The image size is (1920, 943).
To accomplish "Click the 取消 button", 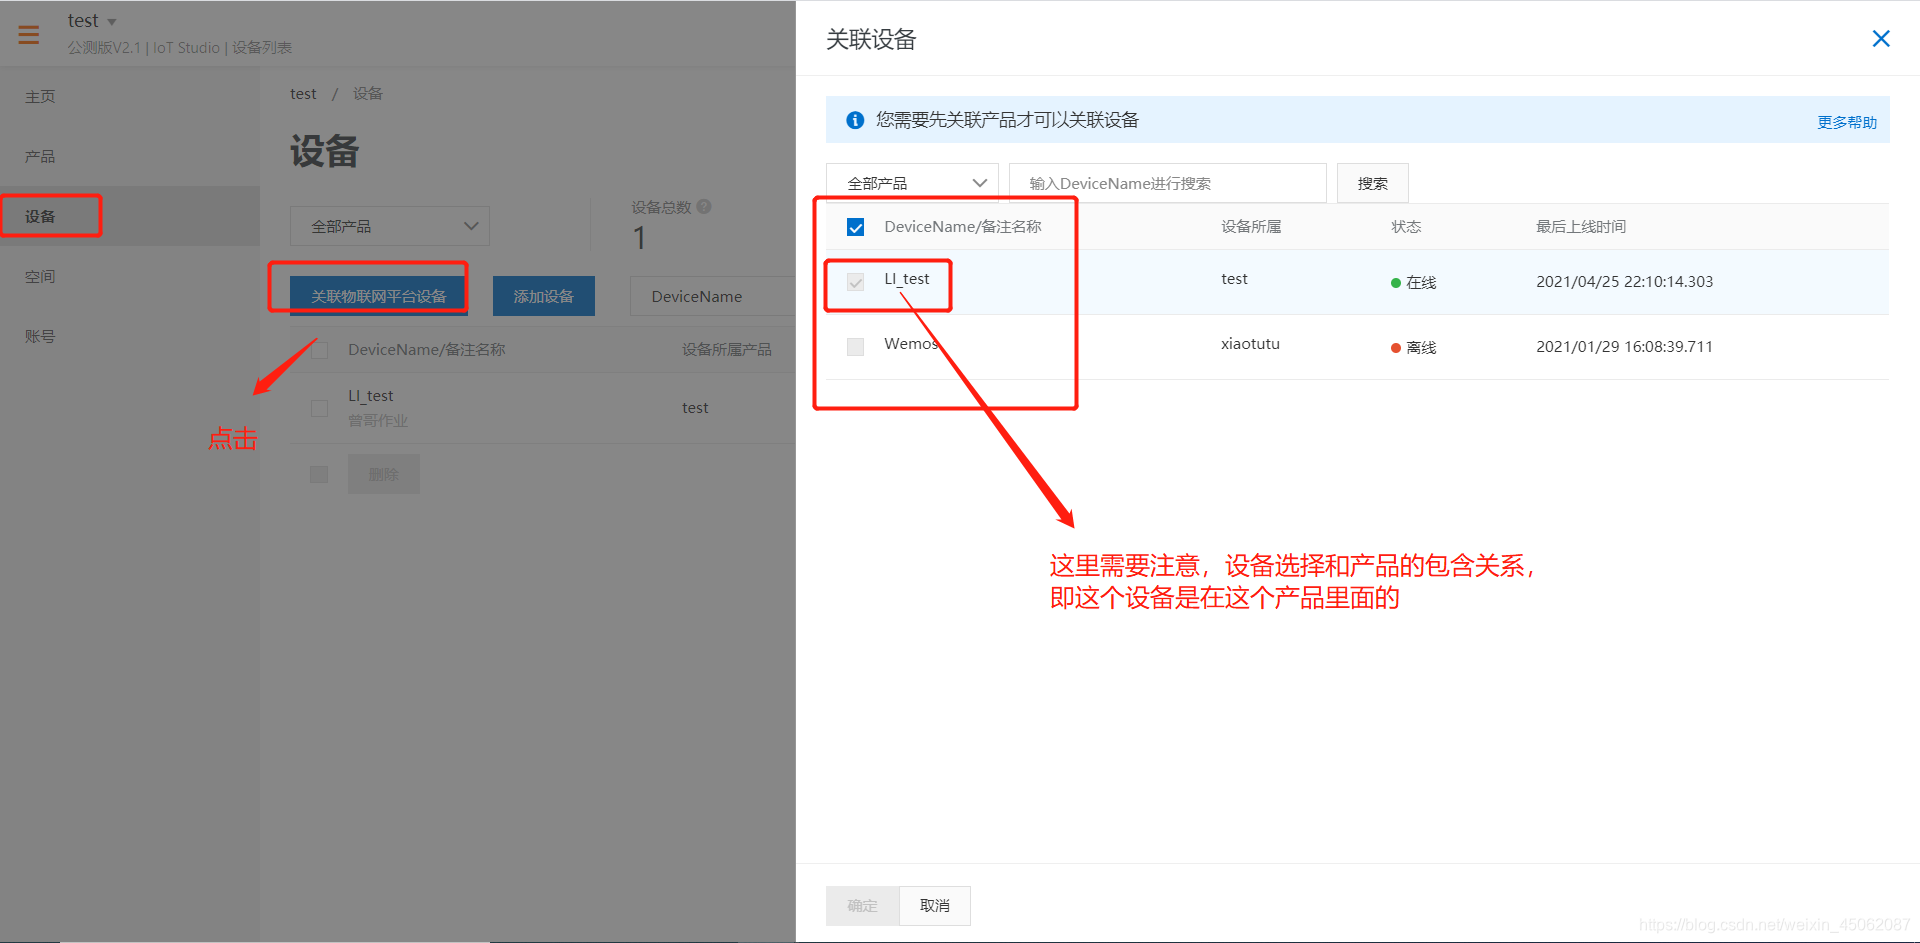I will [934, 905].
